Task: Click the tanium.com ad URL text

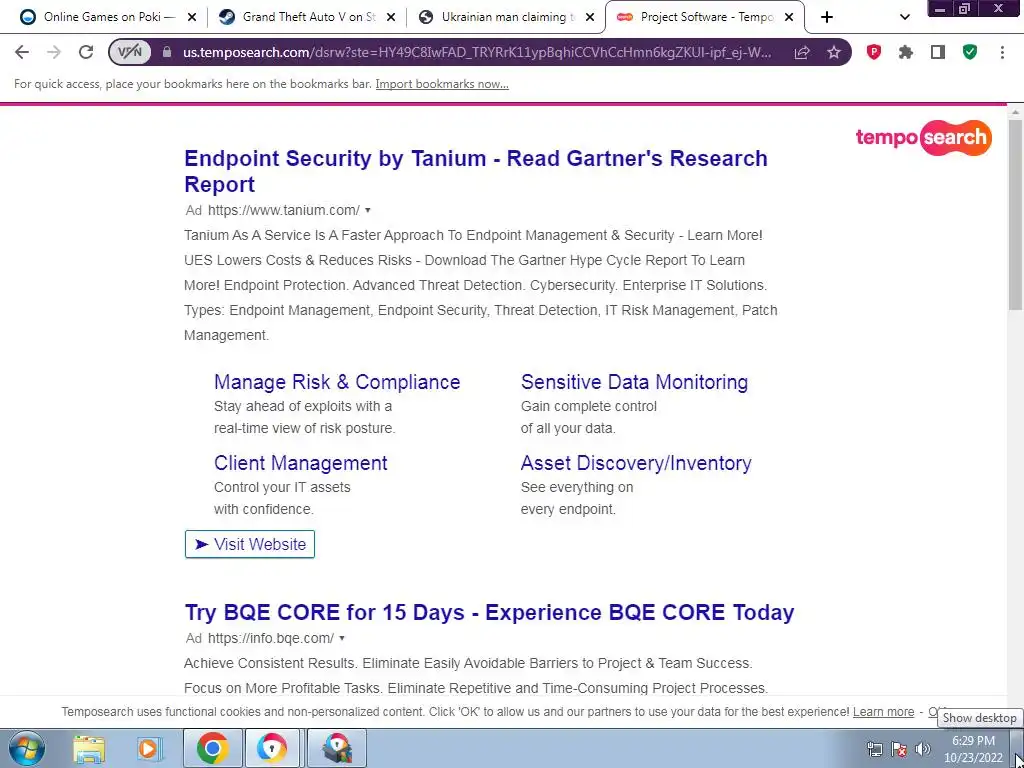Action: point(283,210)
